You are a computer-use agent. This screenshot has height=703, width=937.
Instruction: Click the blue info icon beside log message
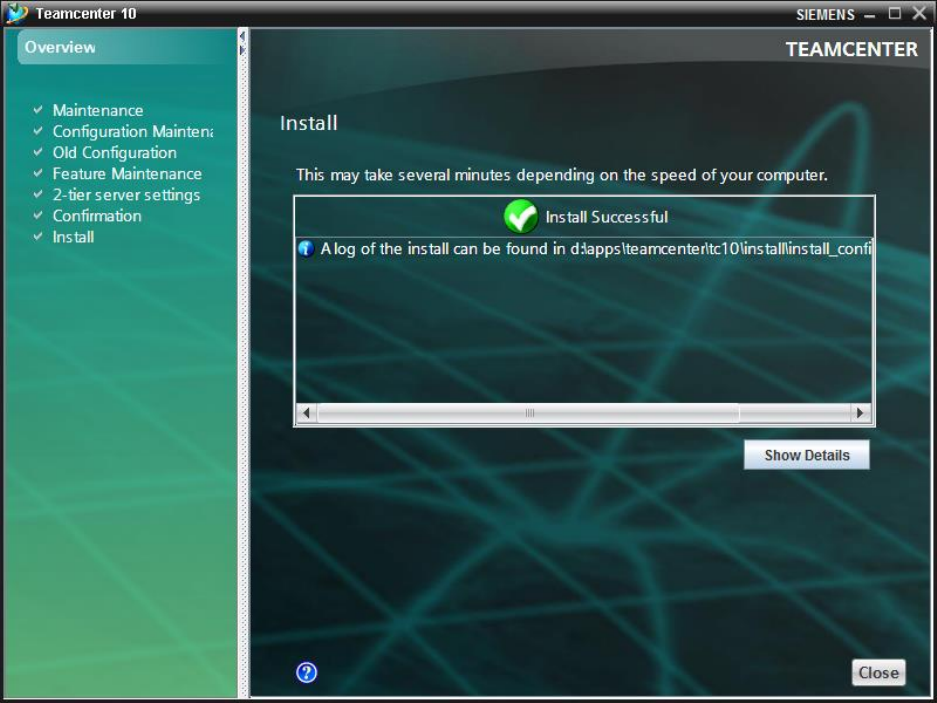pyautogui.click(x=306, y=248)
